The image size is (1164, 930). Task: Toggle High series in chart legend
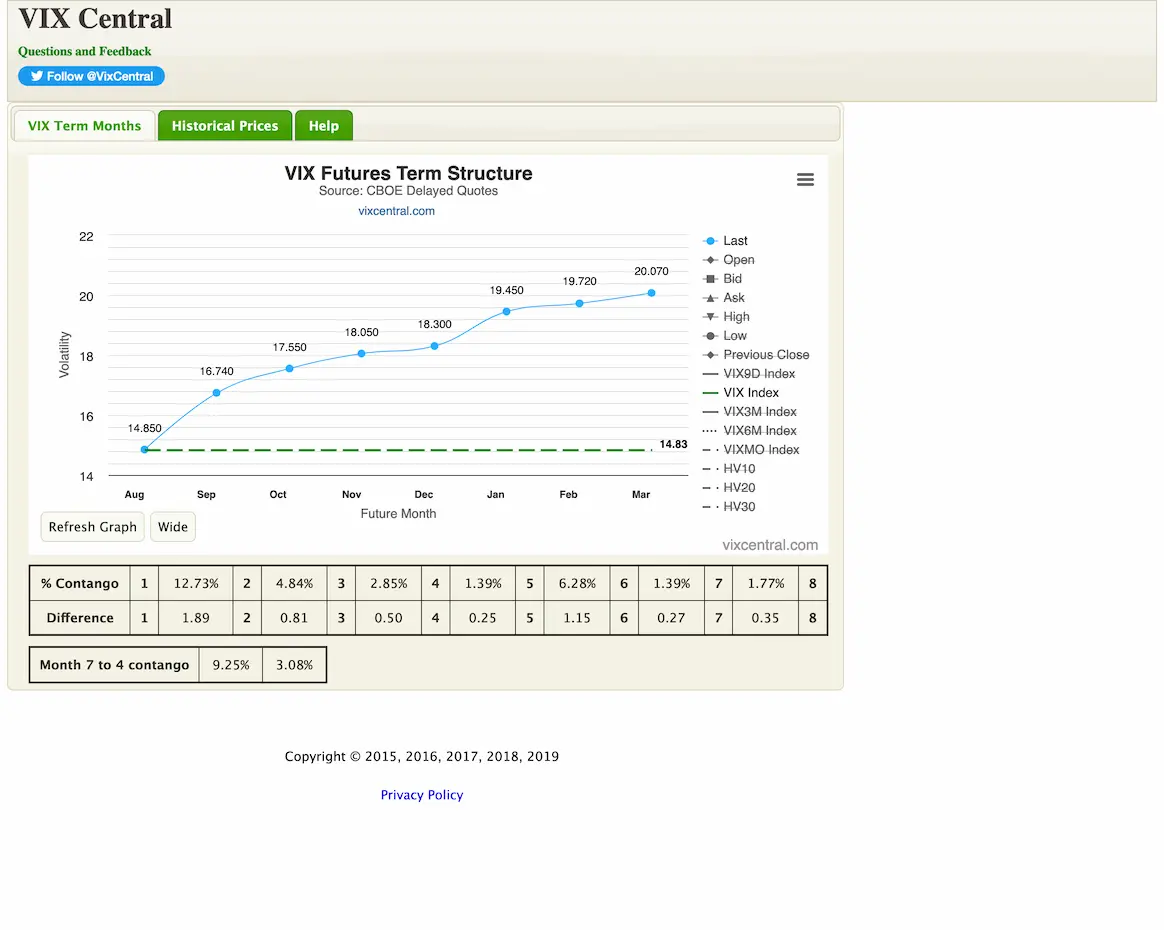click(x=736, y=317)
